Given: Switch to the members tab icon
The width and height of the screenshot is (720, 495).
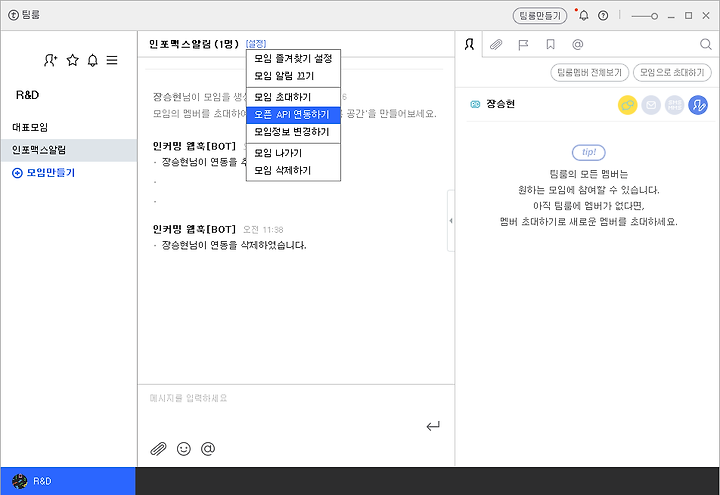Looking at the screenshot, I should pyautogui.click(x=469, y=44).
